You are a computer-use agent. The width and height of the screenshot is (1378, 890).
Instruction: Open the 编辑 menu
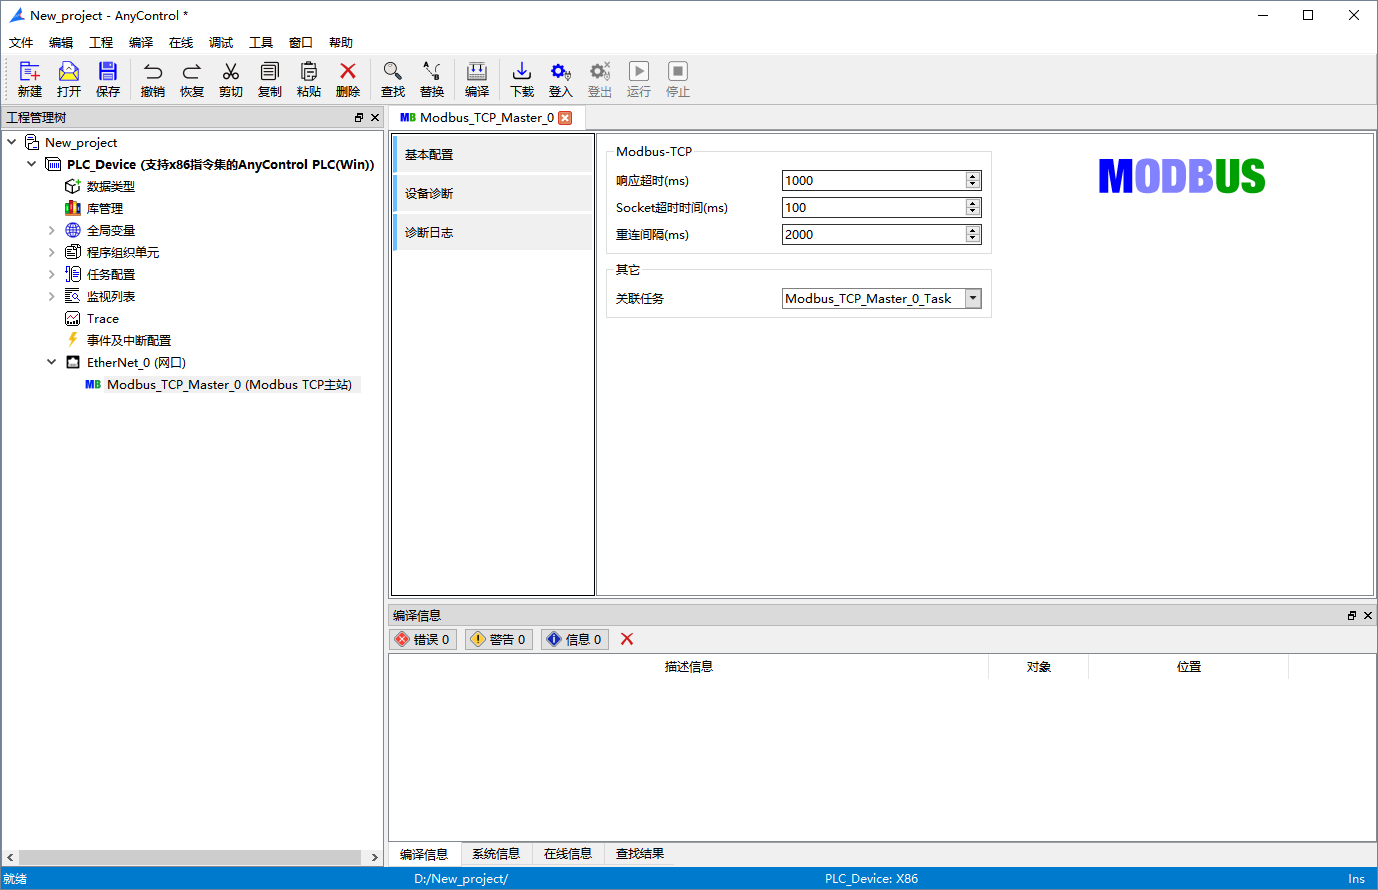click(61, 42)
